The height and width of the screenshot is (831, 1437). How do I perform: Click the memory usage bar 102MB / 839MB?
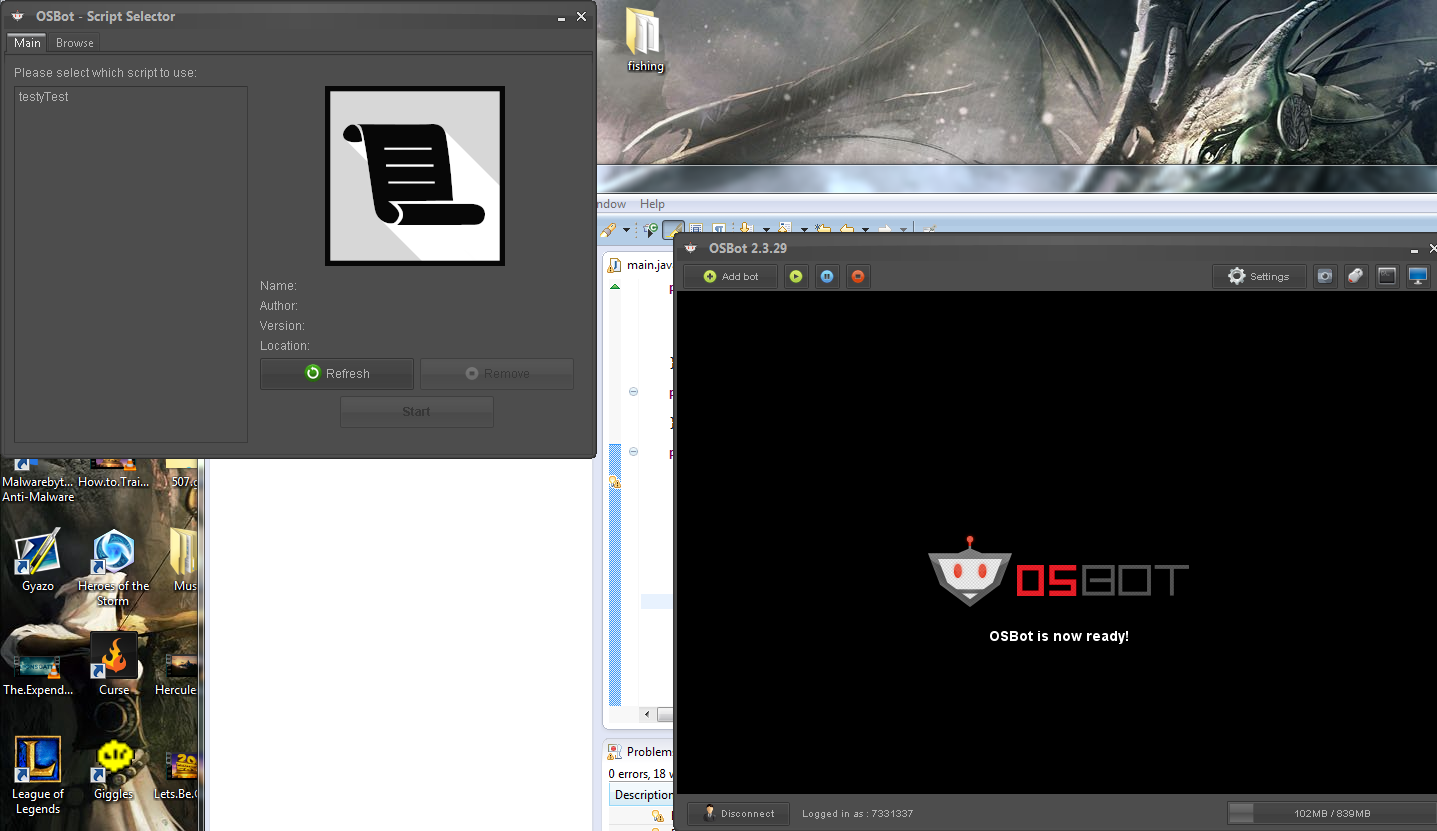click(x=1332, y=813)
